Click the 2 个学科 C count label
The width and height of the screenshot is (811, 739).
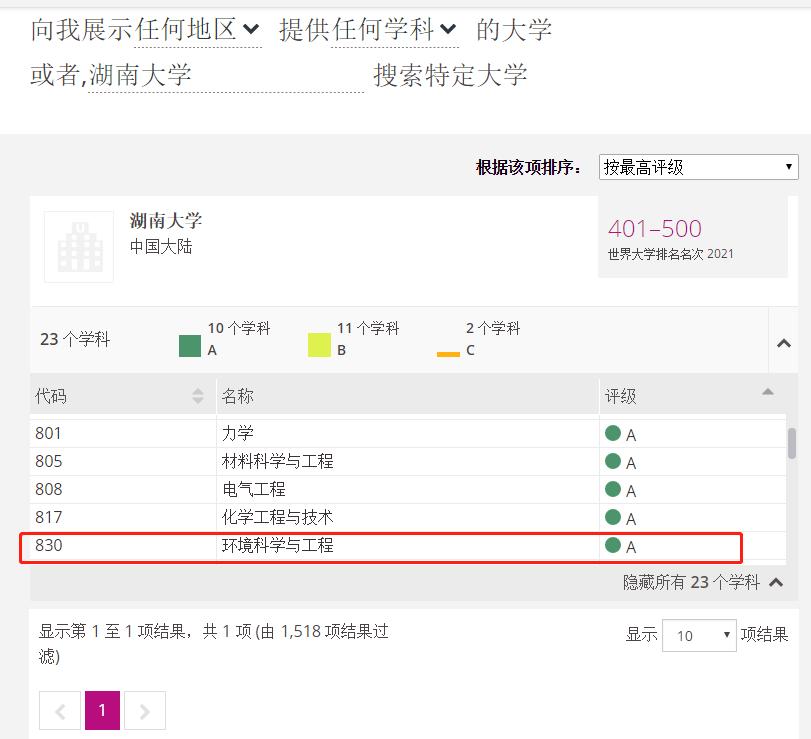tap(493, 328)
